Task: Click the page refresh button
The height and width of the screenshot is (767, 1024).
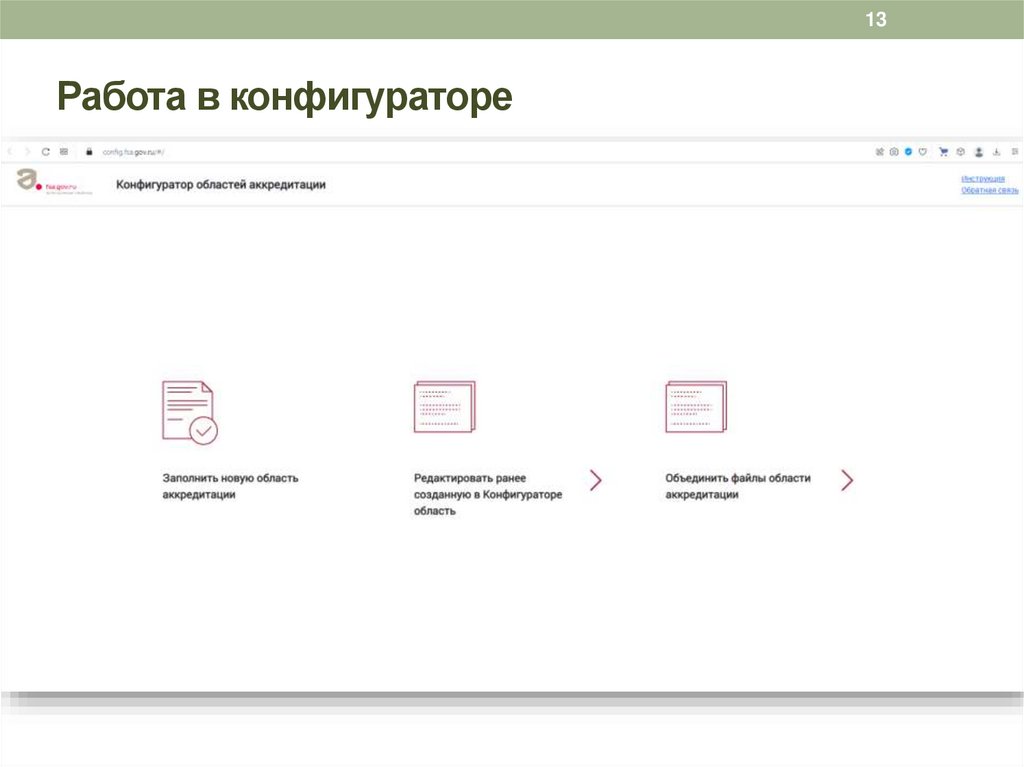Action: (46, 152)
